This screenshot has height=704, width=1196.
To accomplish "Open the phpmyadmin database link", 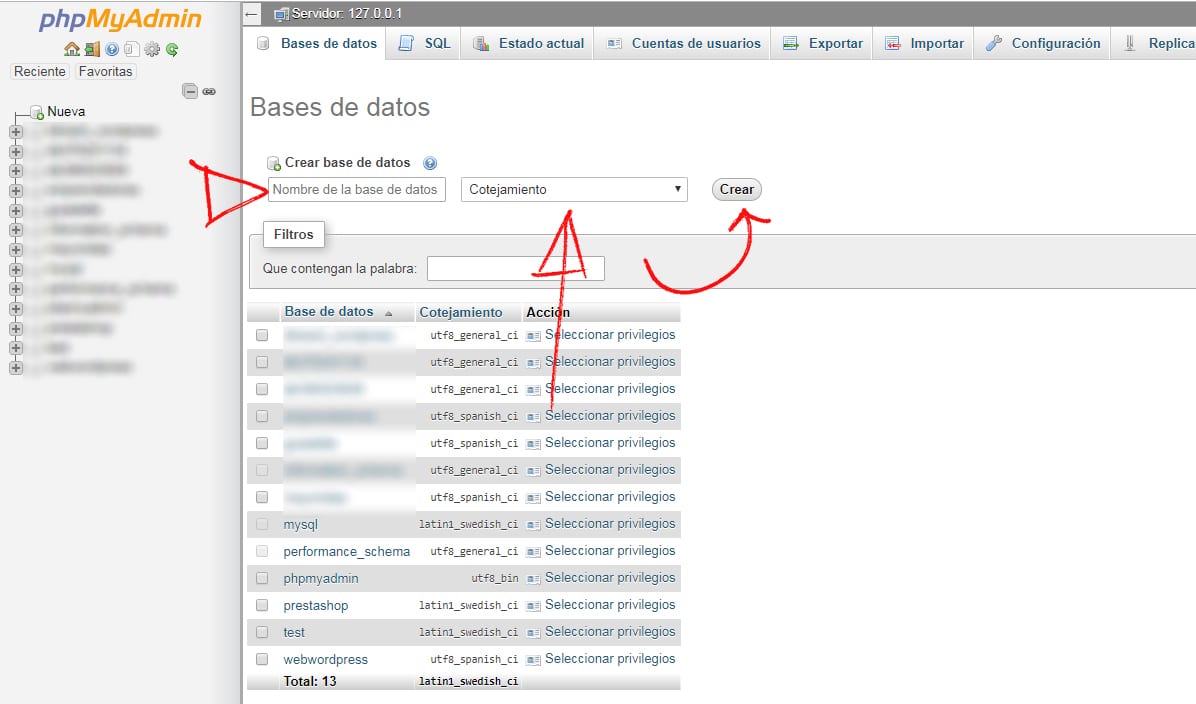I will pos(320,578).
